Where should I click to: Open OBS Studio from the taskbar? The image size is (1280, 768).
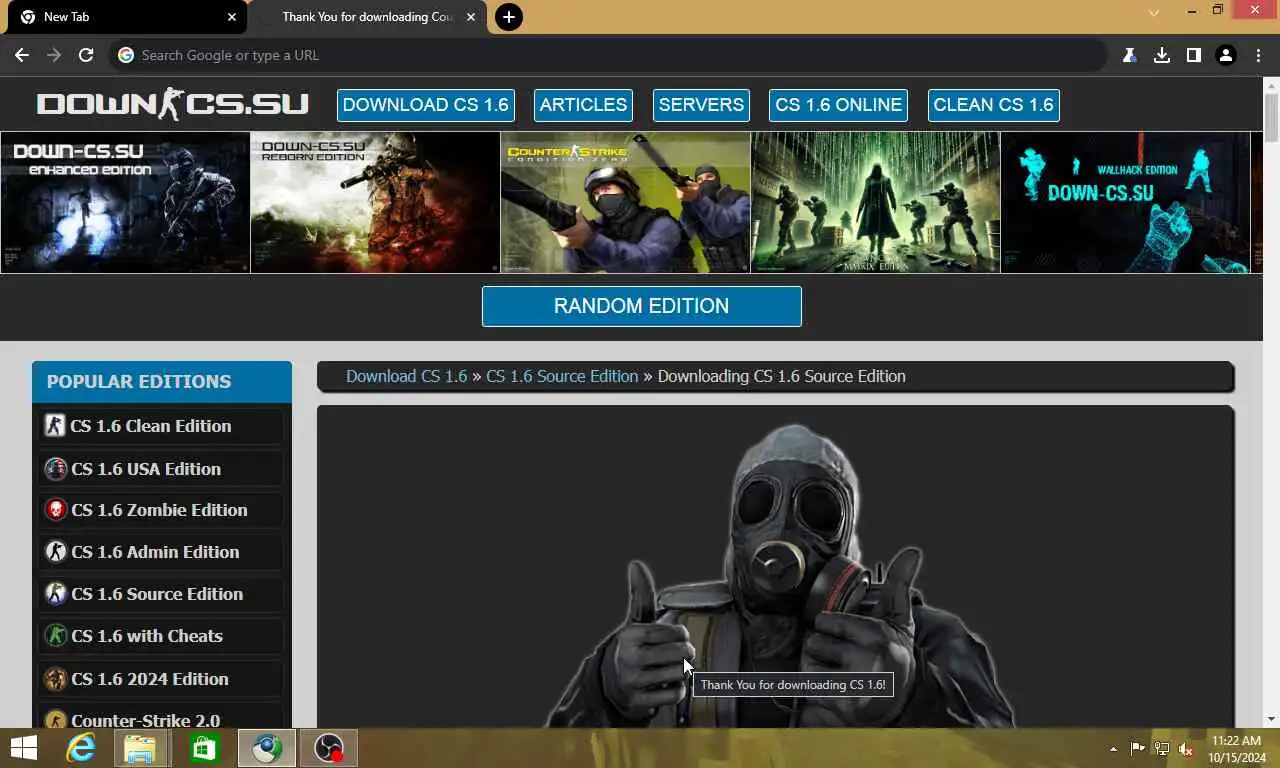(x=329, y=748)
